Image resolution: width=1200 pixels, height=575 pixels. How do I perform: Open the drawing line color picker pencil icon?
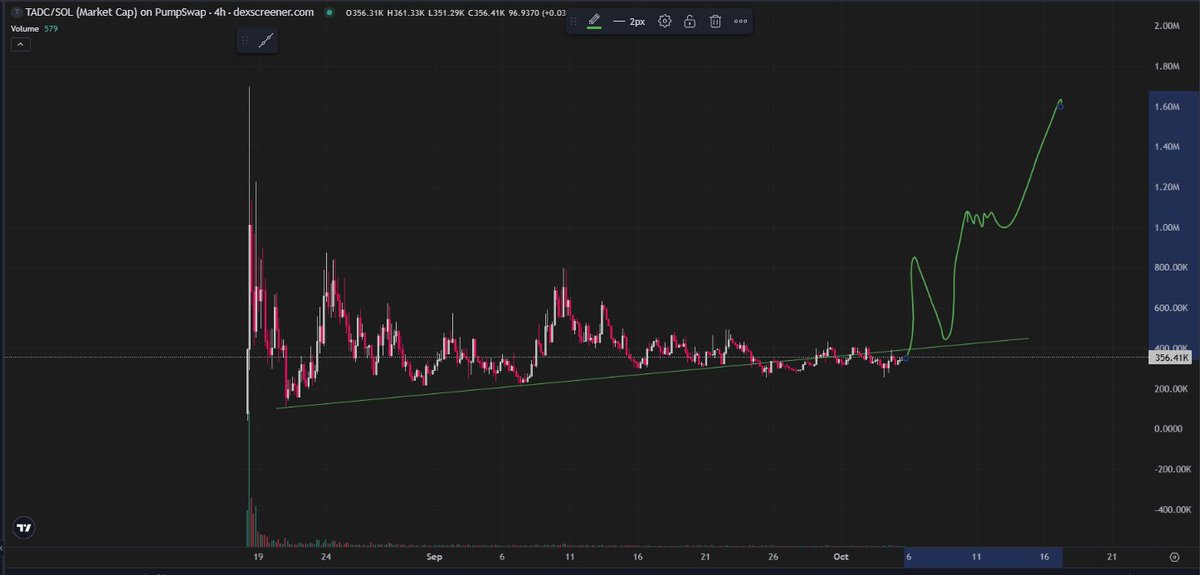pos(594,21)
